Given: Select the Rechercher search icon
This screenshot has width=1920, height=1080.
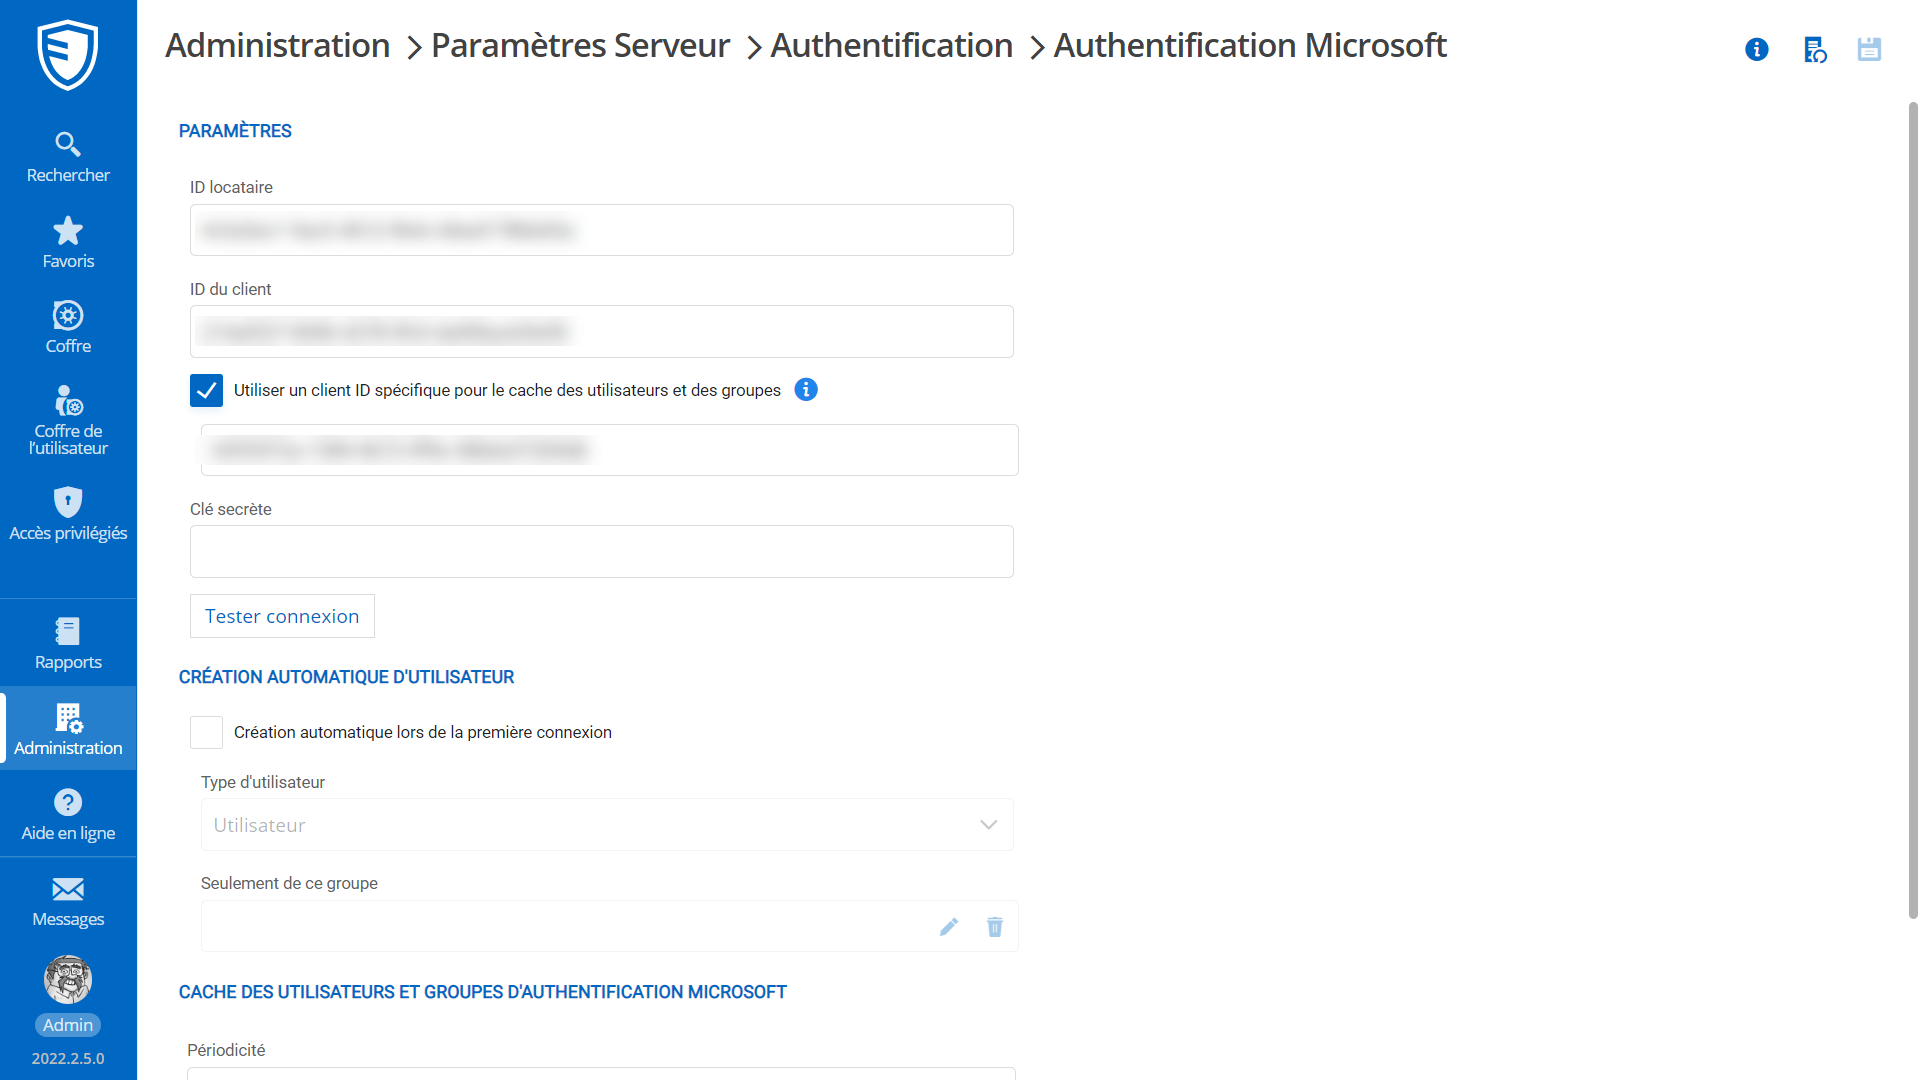Looking at the screenshot, I should (x=68, y=155).
